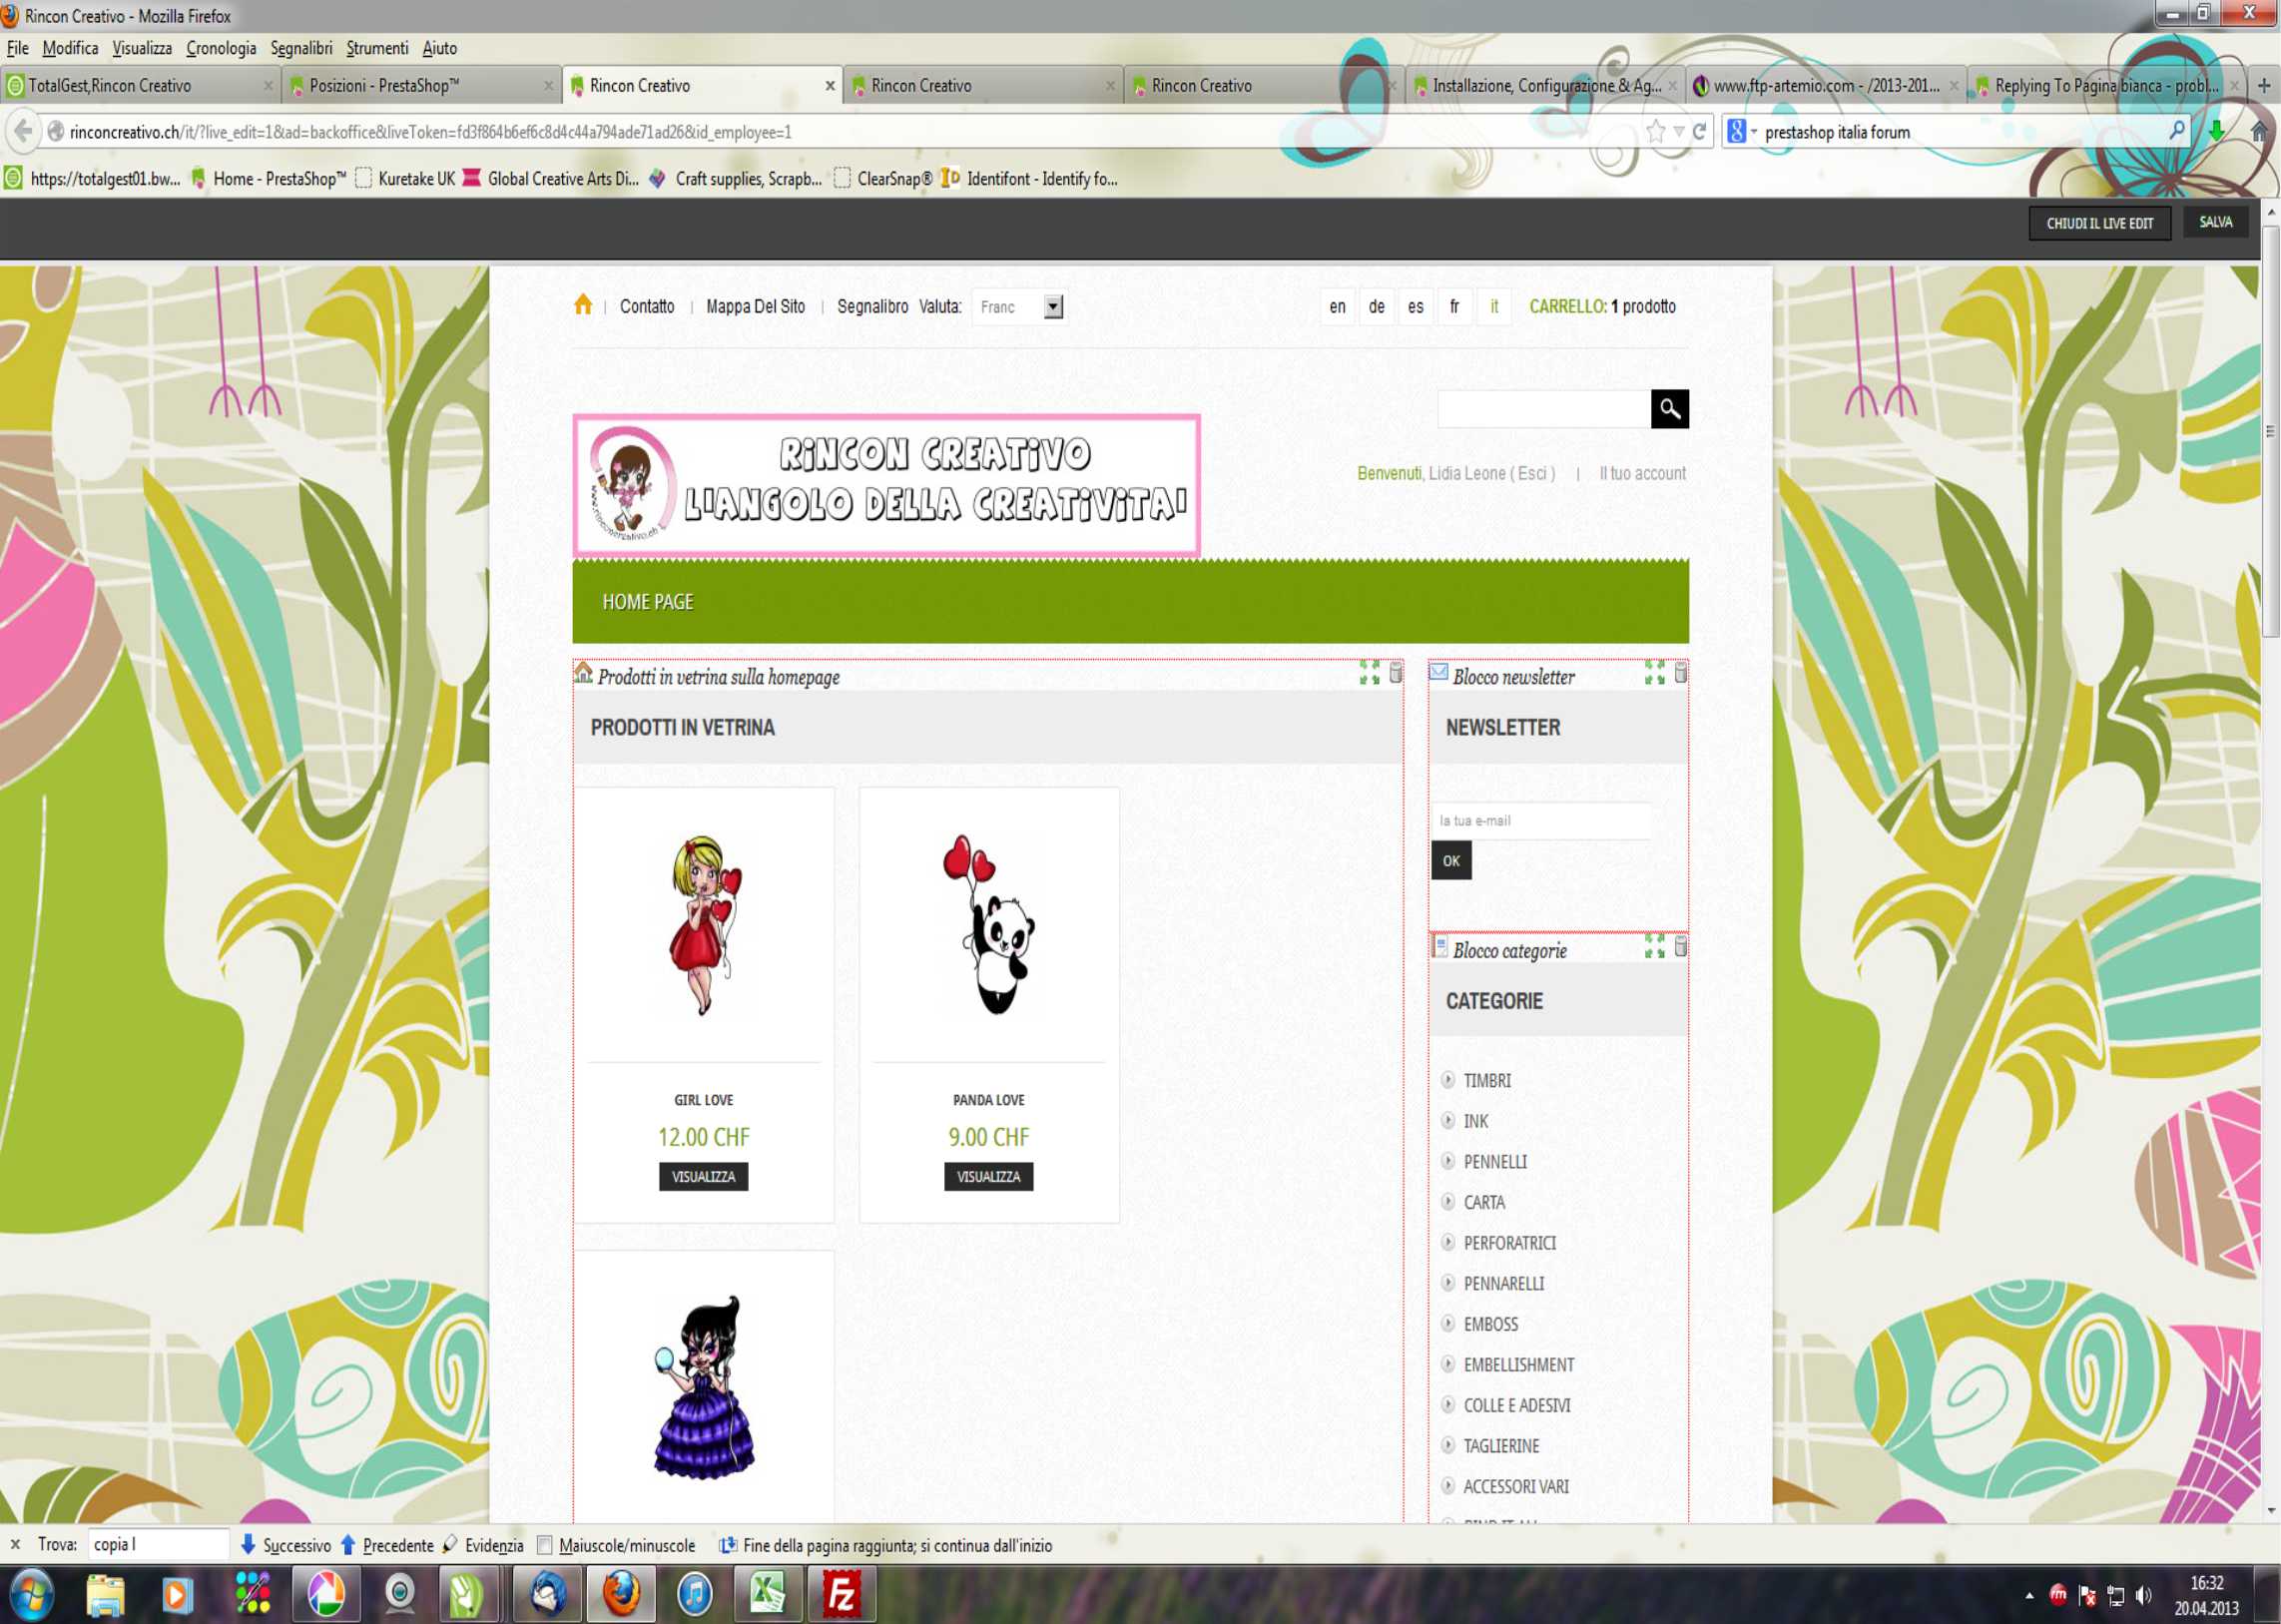Image resolution: width=2281 pixels, height=1624 pixels.
Task: Click the orange home icon in header
Action: 583,305
